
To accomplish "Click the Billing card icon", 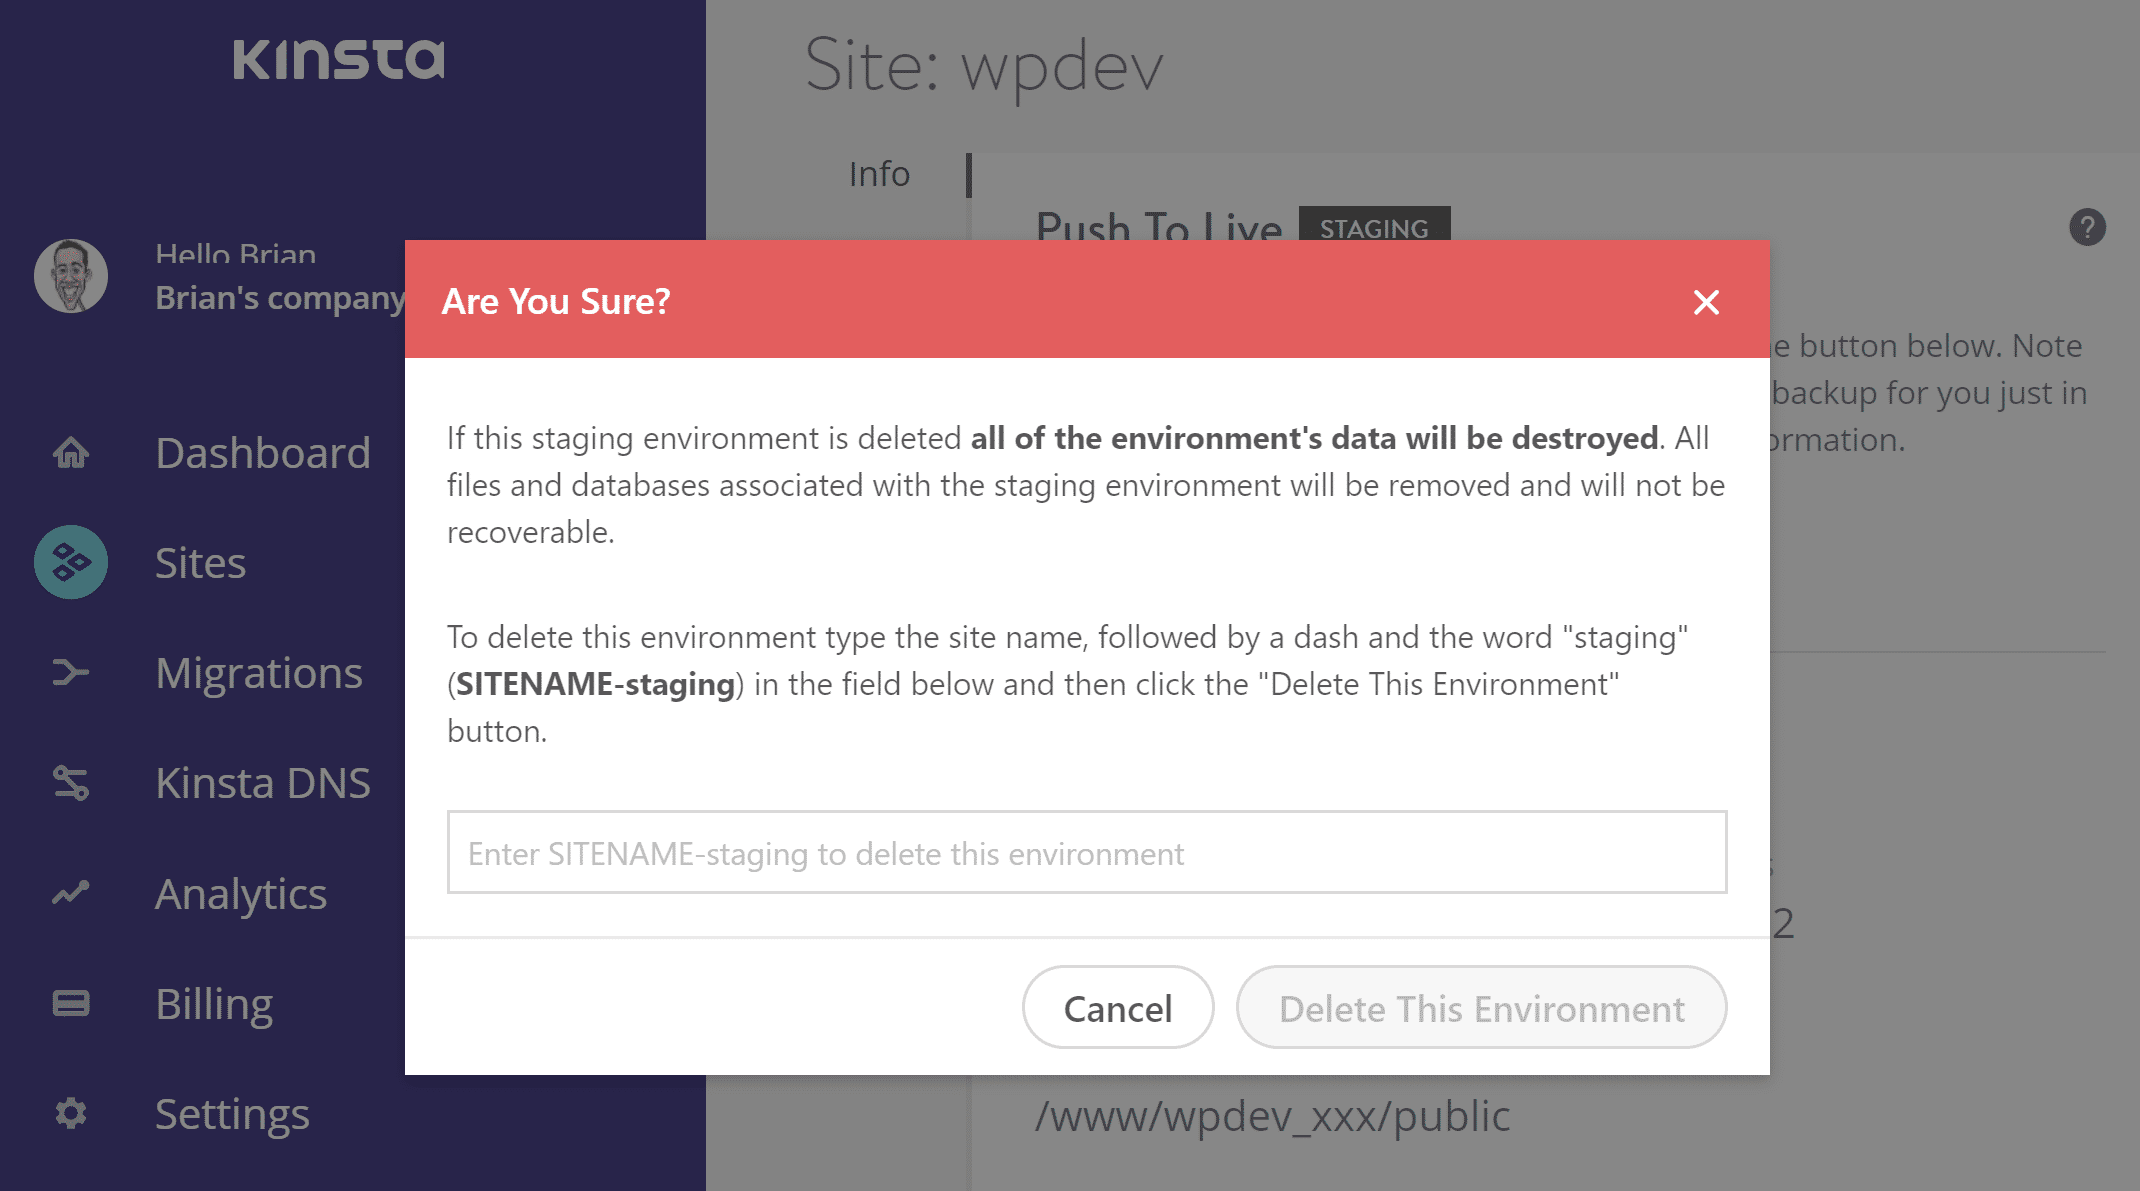I will pyautogui.click(x=71, y=1003).
